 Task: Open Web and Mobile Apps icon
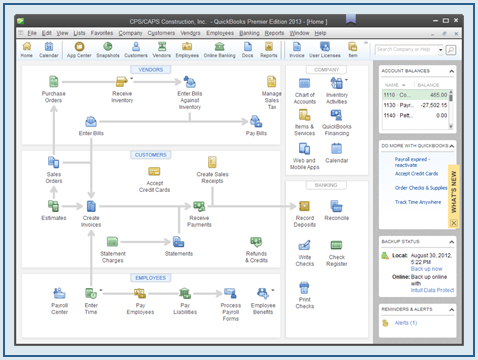pyautogui.click(x=304, y=149)
